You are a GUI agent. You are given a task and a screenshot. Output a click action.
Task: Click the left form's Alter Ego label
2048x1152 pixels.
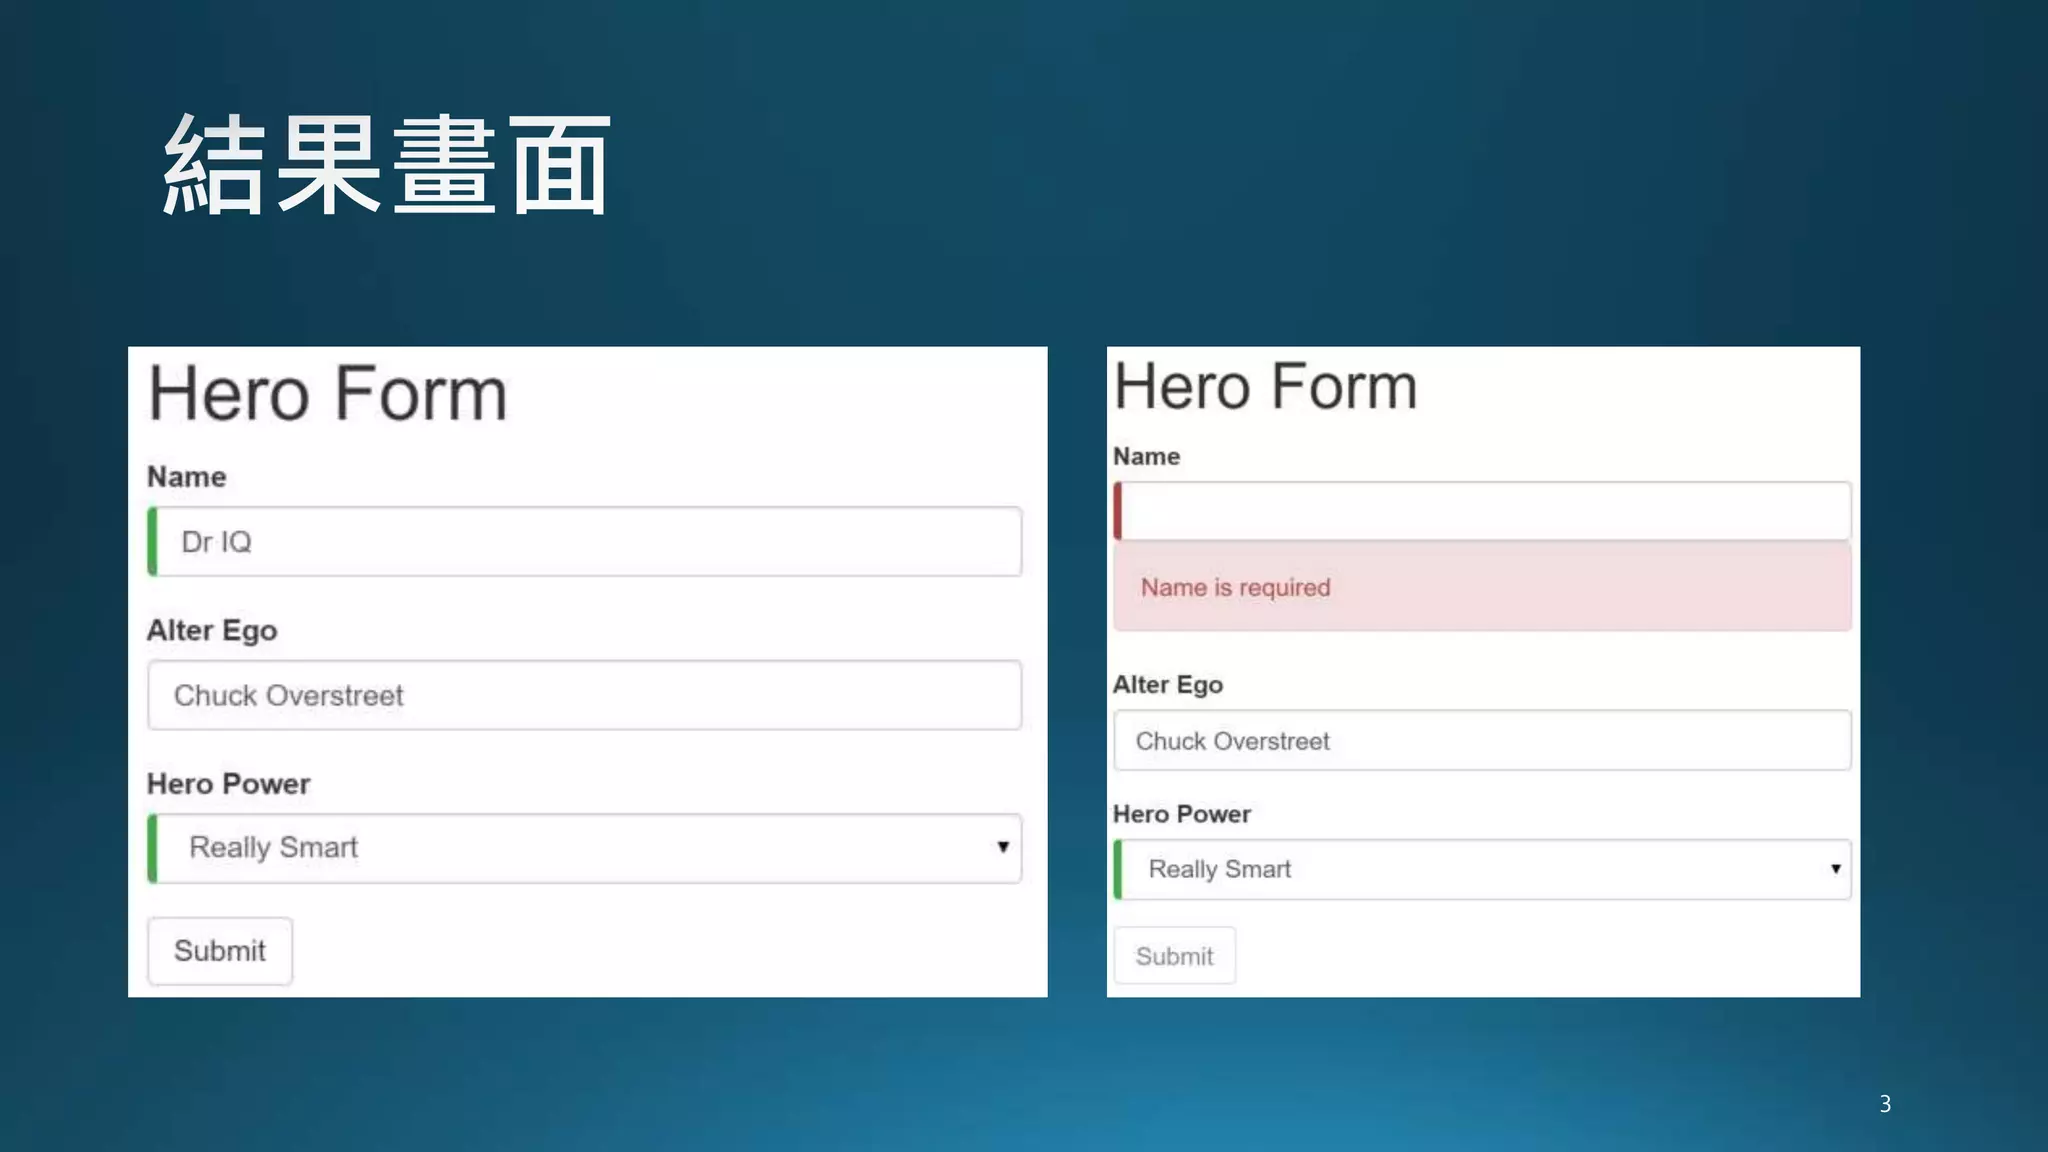pos(212,631)
